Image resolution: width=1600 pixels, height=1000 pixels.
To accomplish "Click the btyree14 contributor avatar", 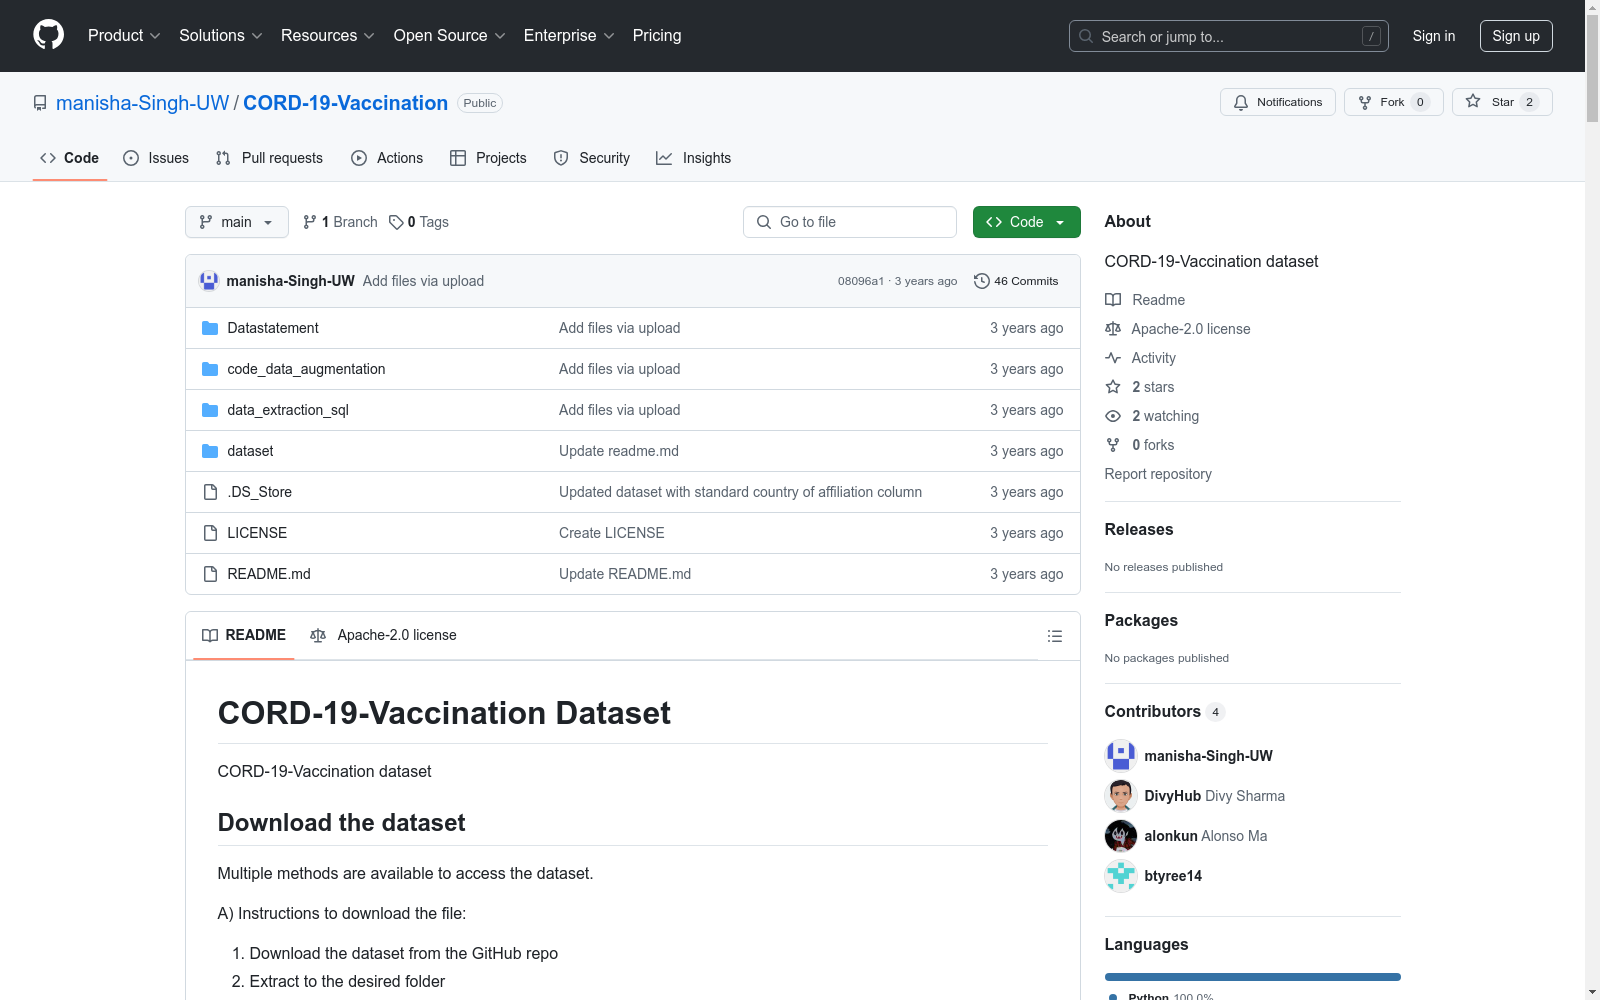I will click(1121, 876).
